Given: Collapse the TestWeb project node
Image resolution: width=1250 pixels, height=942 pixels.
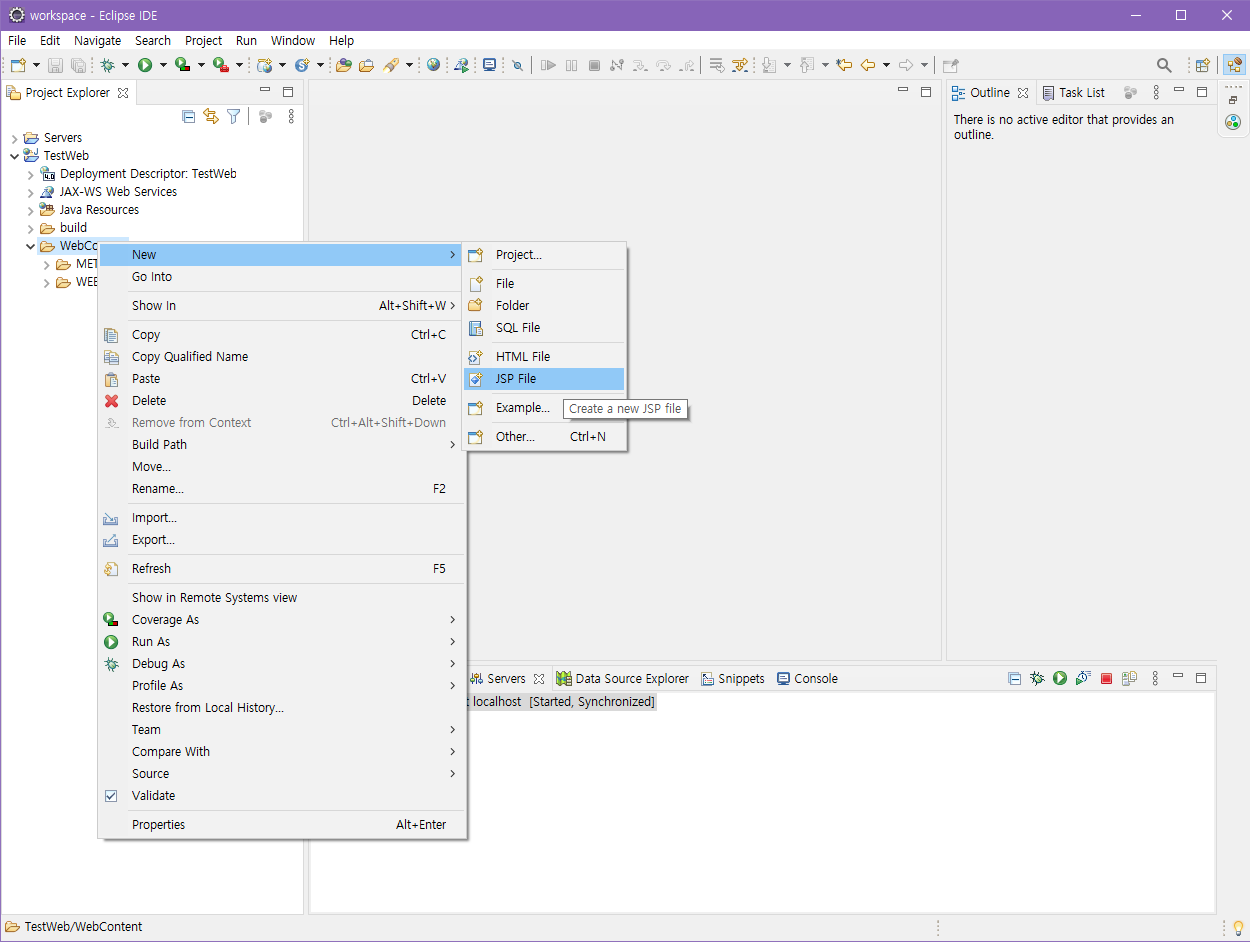Looking at the screenshot, I should tap(14, 156).
